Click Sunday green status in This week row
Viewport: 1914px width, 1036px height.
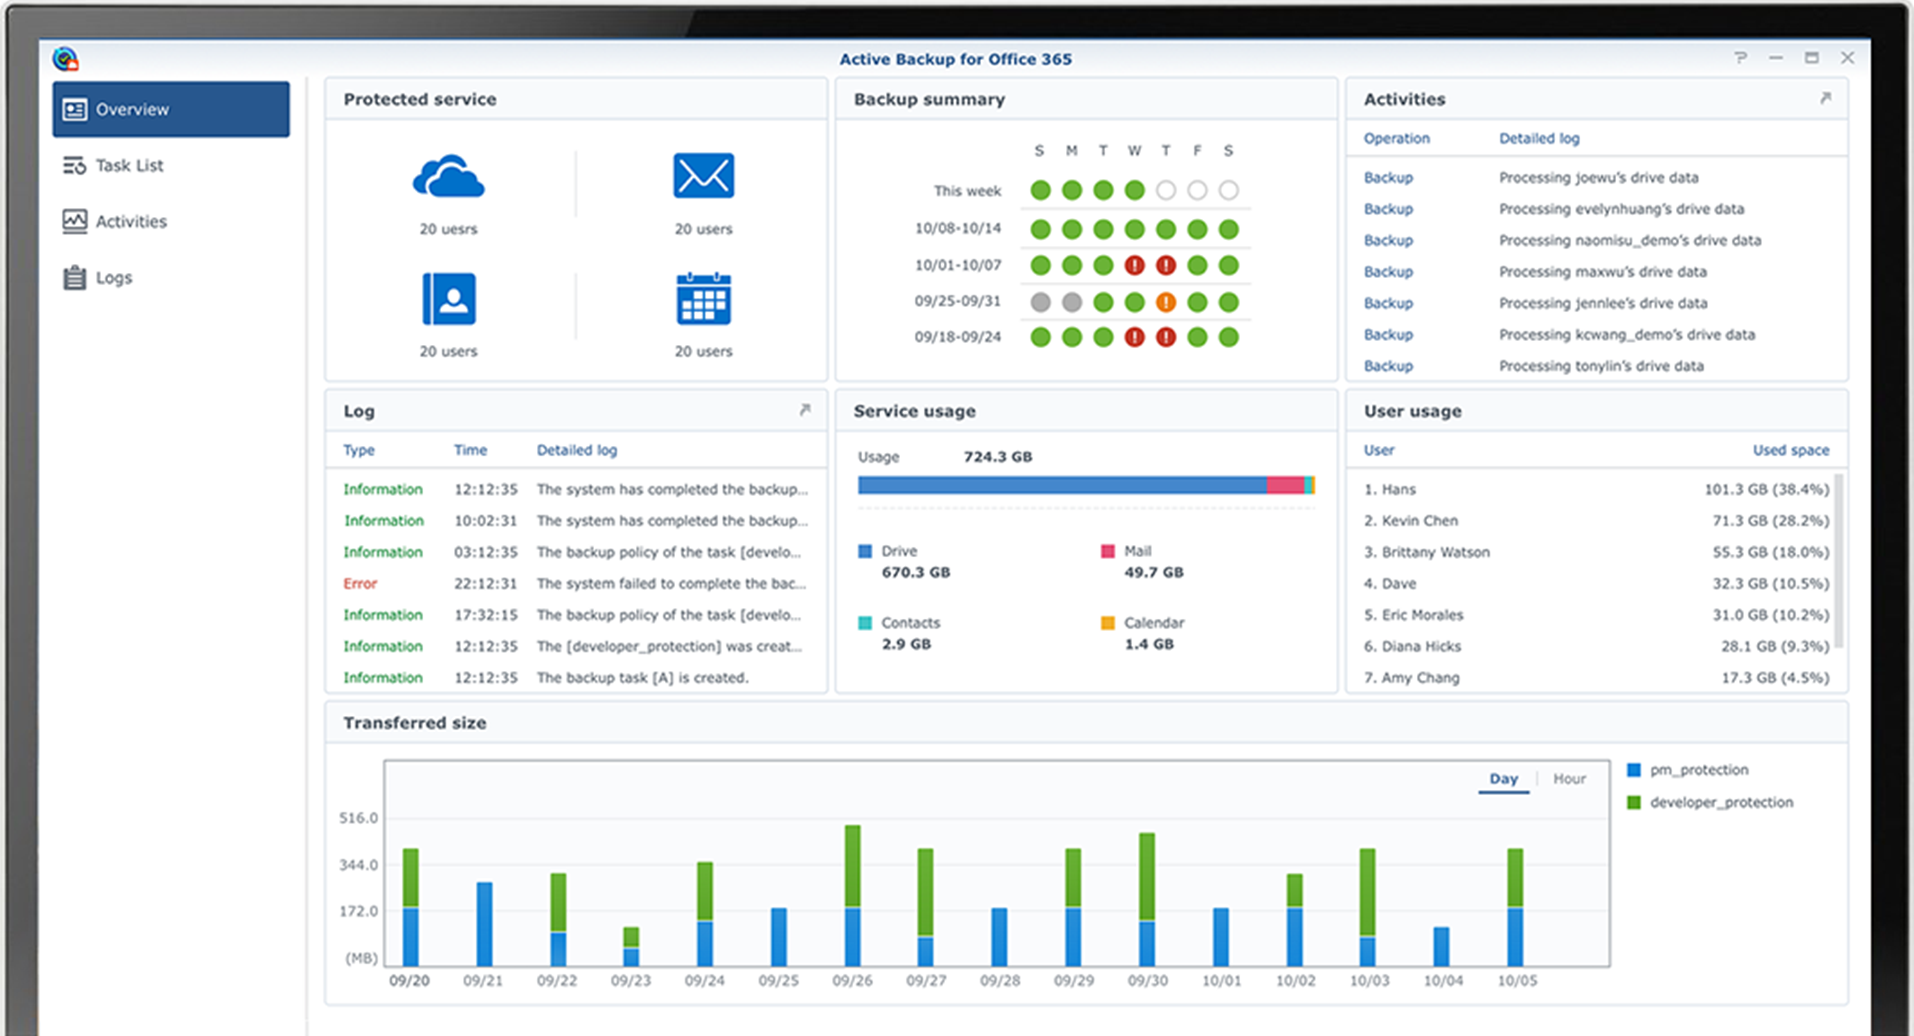pos(1040,190)
